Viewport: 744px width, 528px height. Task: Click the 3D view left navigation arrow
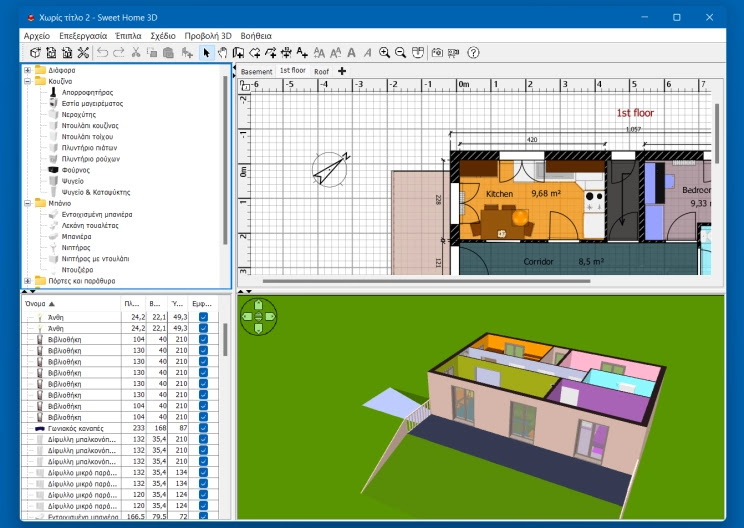[x=247, y=316]
